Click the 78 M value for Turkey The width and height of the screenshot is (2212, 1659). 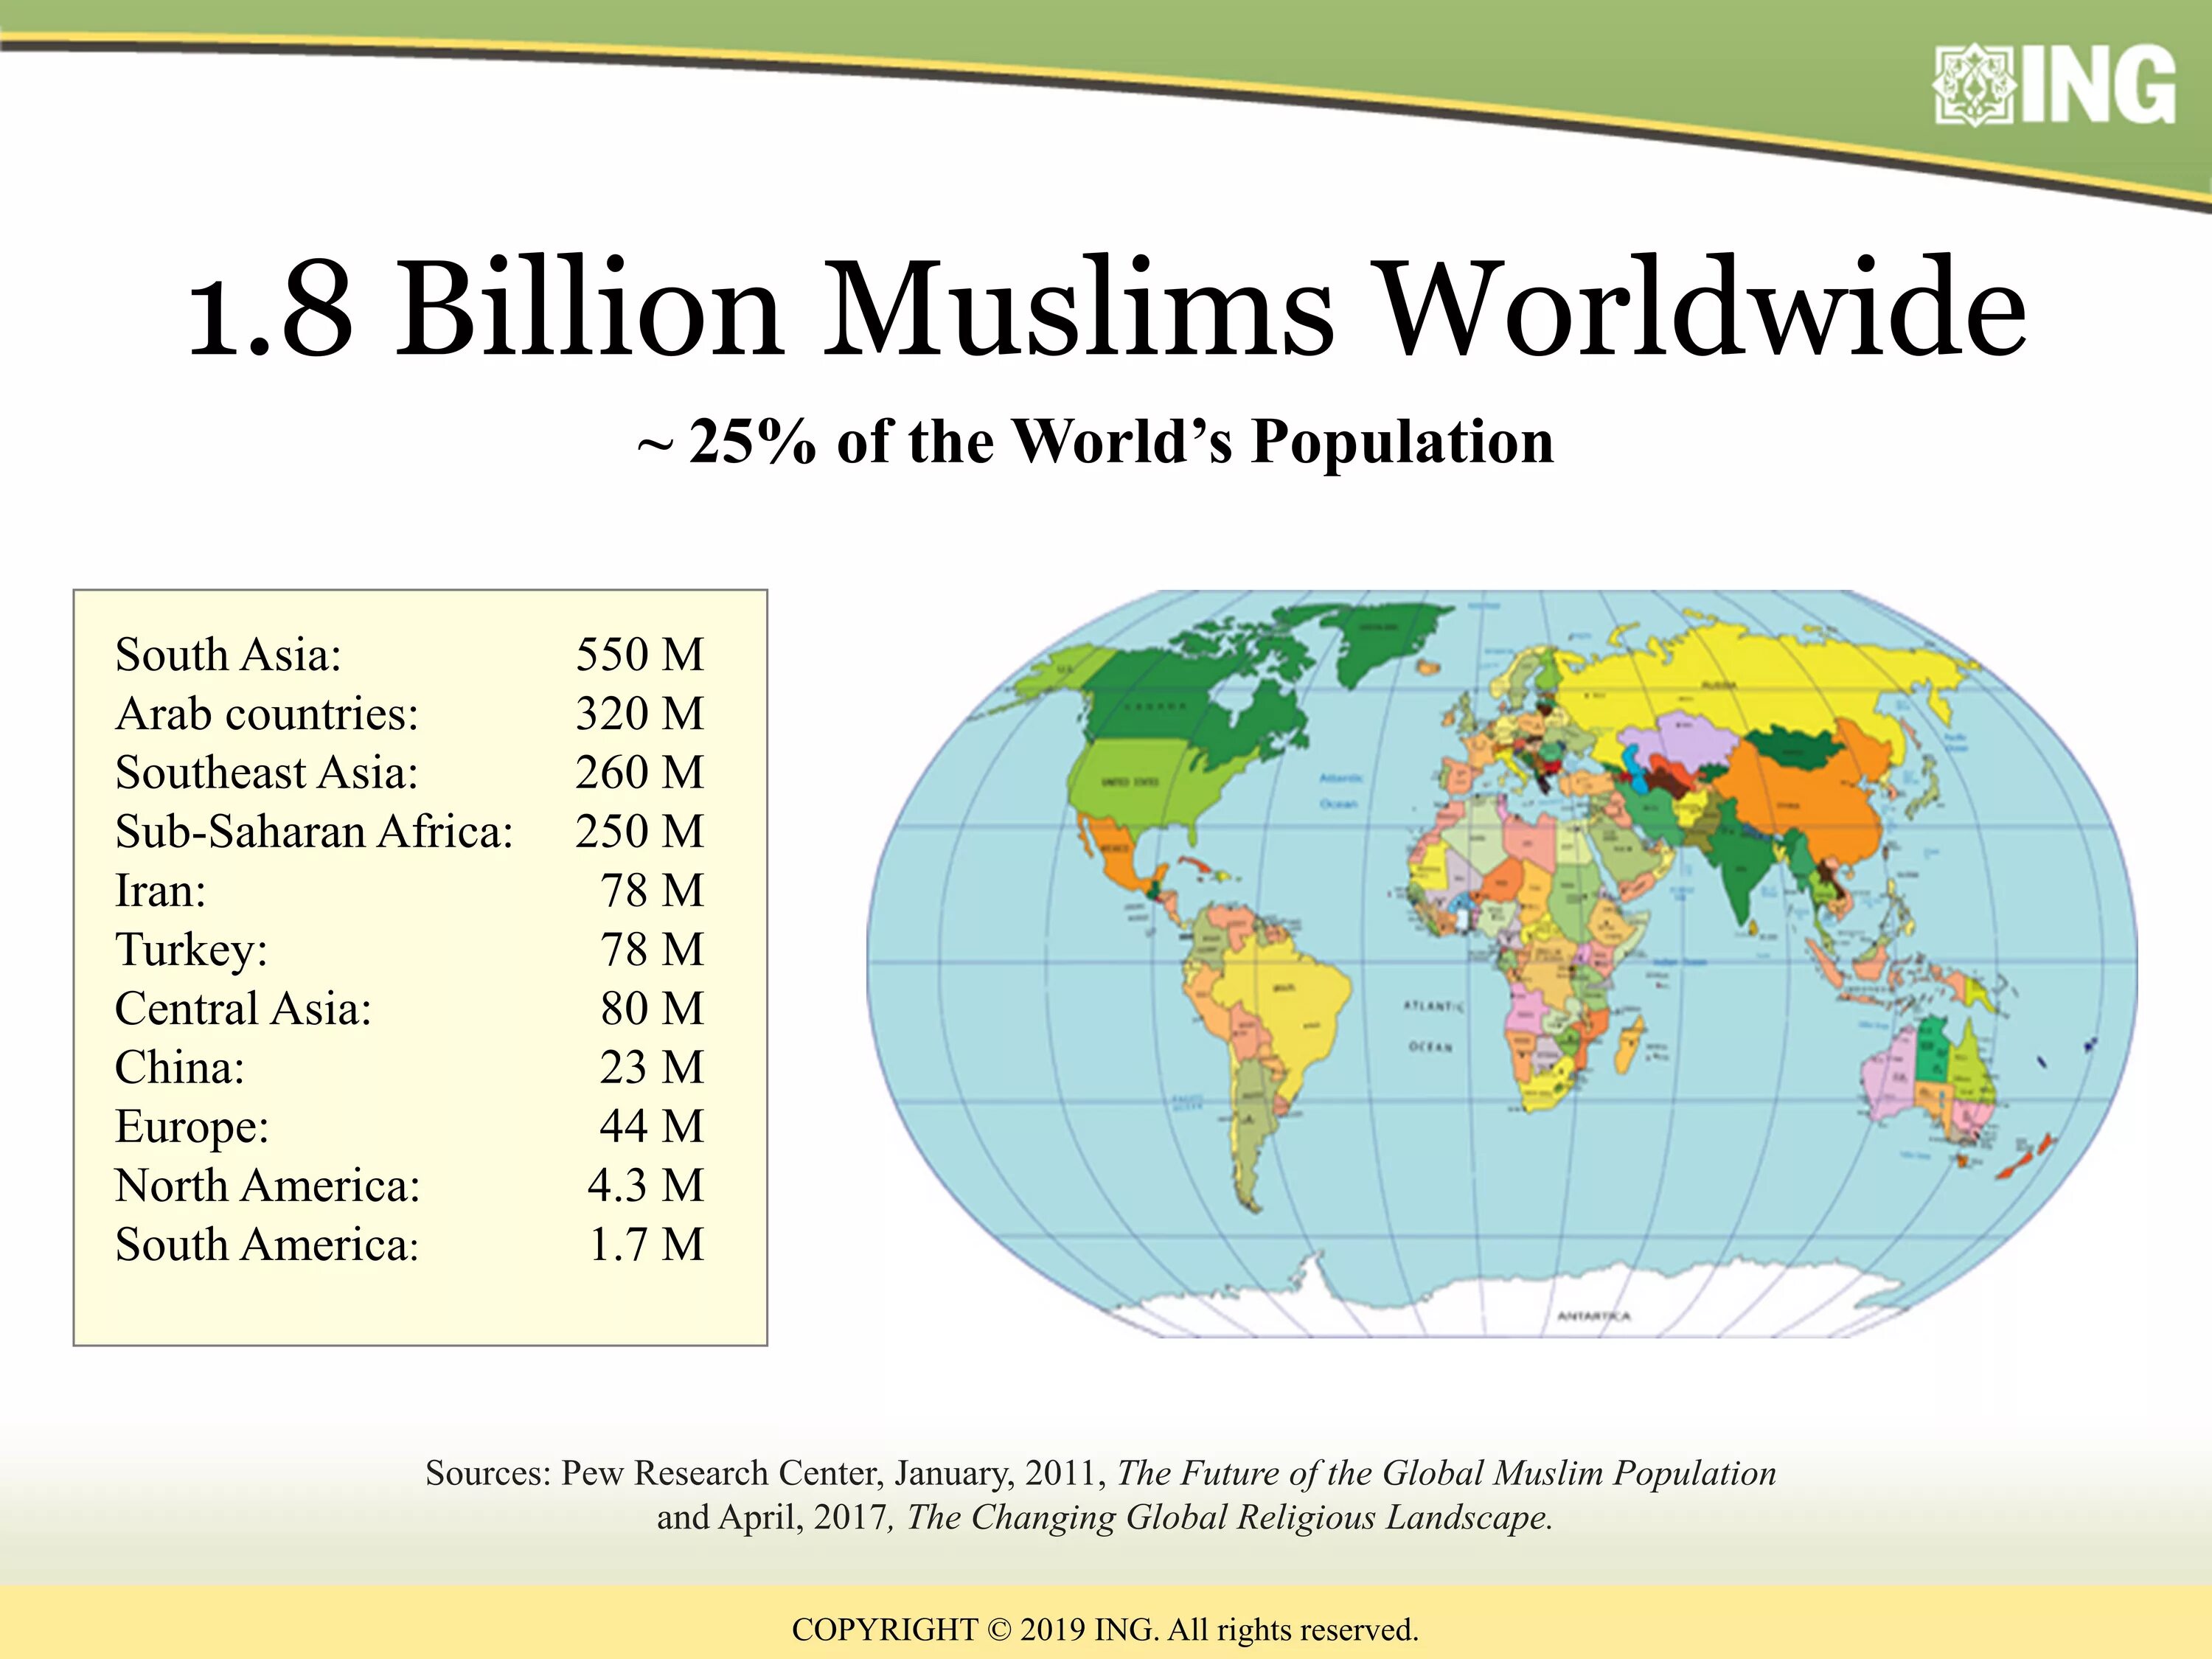click(652, 950)
